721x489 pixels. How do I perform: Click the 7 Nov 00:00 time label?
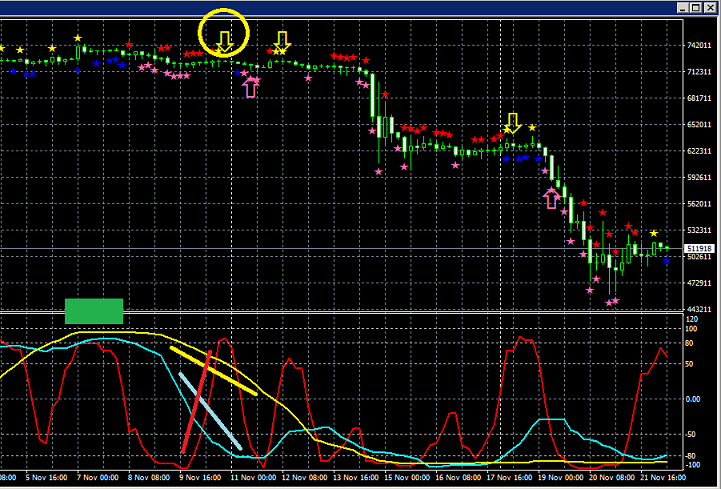click(97, 477)
